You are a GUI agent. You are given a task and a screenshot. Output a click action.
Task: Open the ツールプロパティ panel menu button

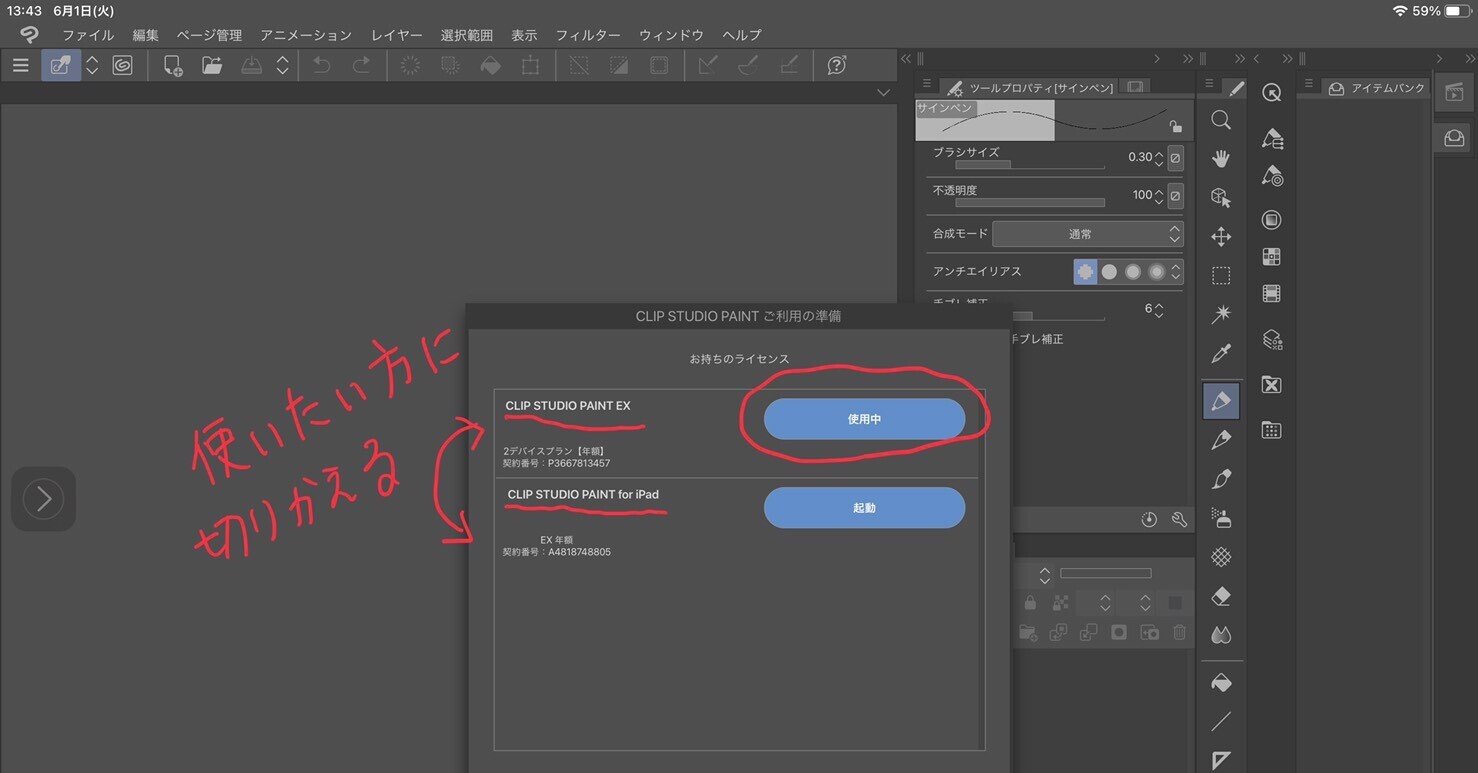[x=927, y=84]
